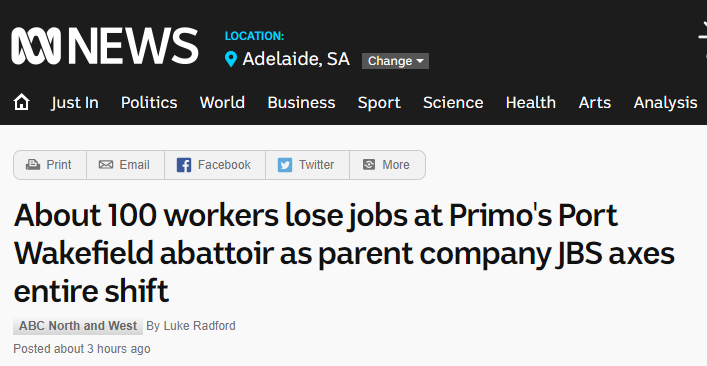Go to the home icon in navigation
The width and height of the screenshot is (707, 366).
pos(21,102)
